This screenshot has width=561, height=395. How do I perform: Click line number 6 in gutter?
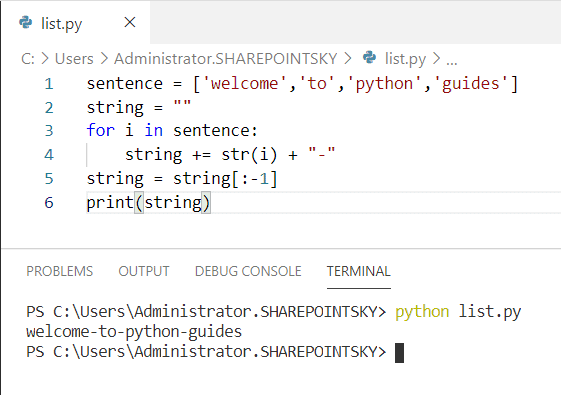(x=49, y=203)
